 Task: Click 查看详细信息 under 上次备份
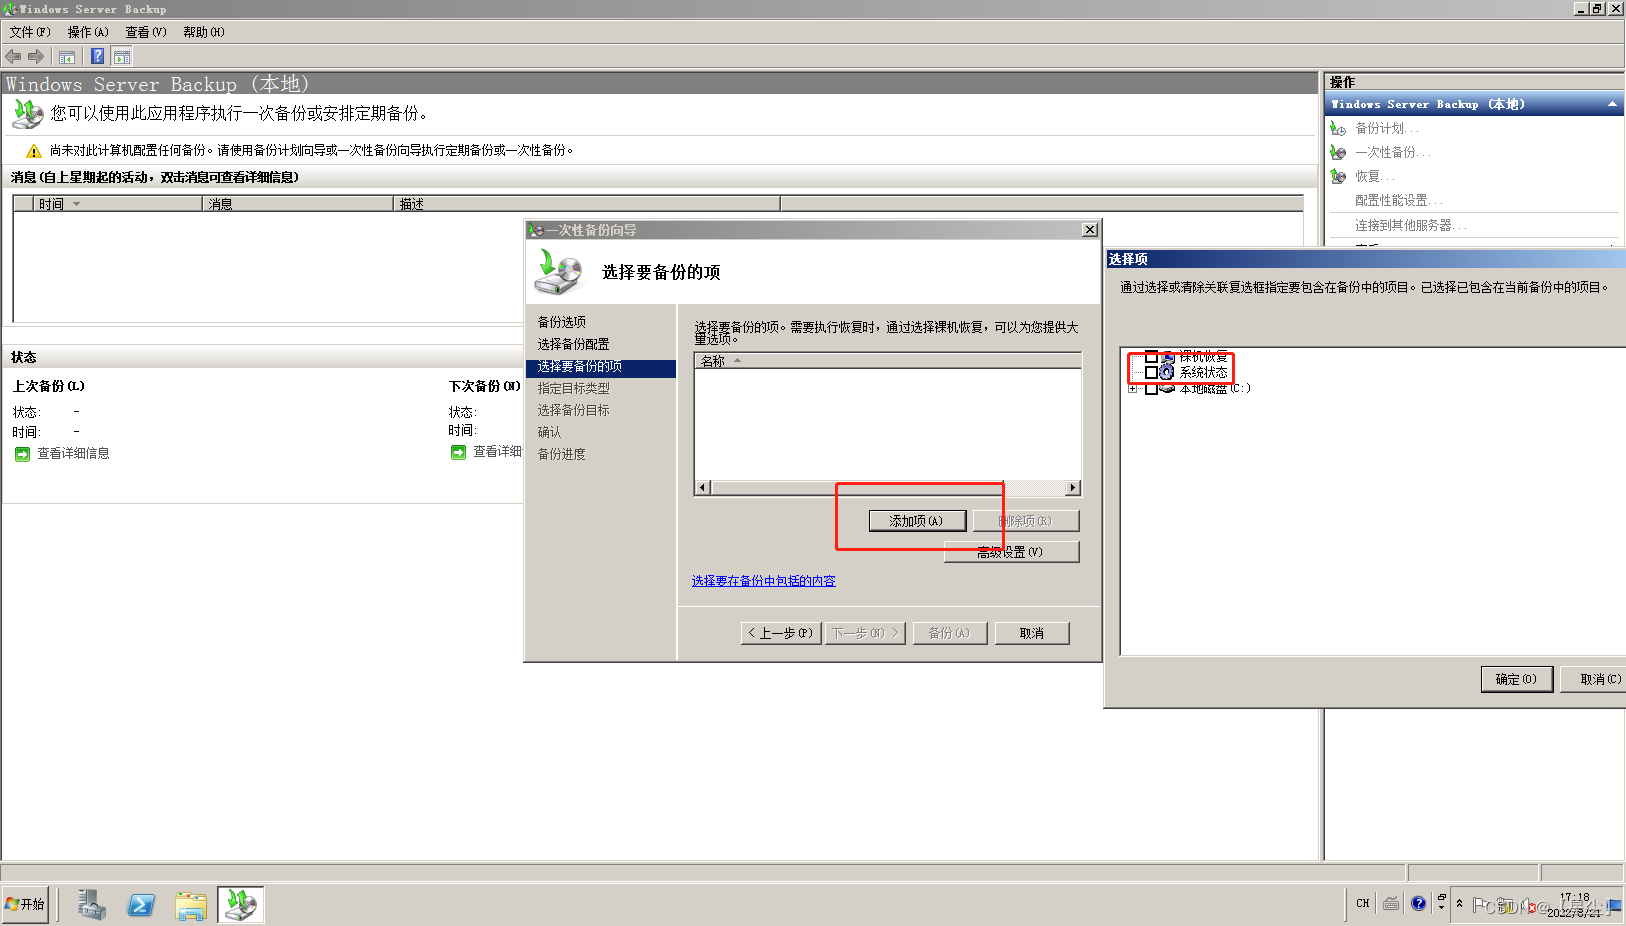[73, 454]
